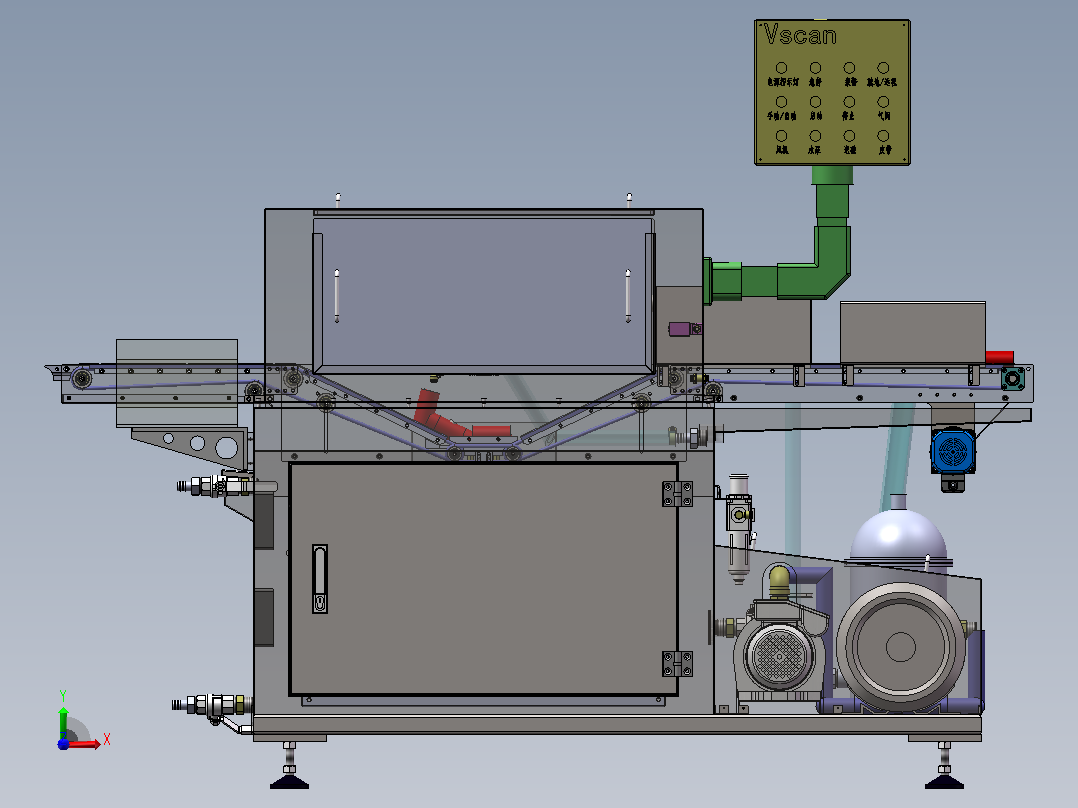Click the upper hinge of the cabinet door
Viewport: 1078px width, 808px height.
[677, 494]
